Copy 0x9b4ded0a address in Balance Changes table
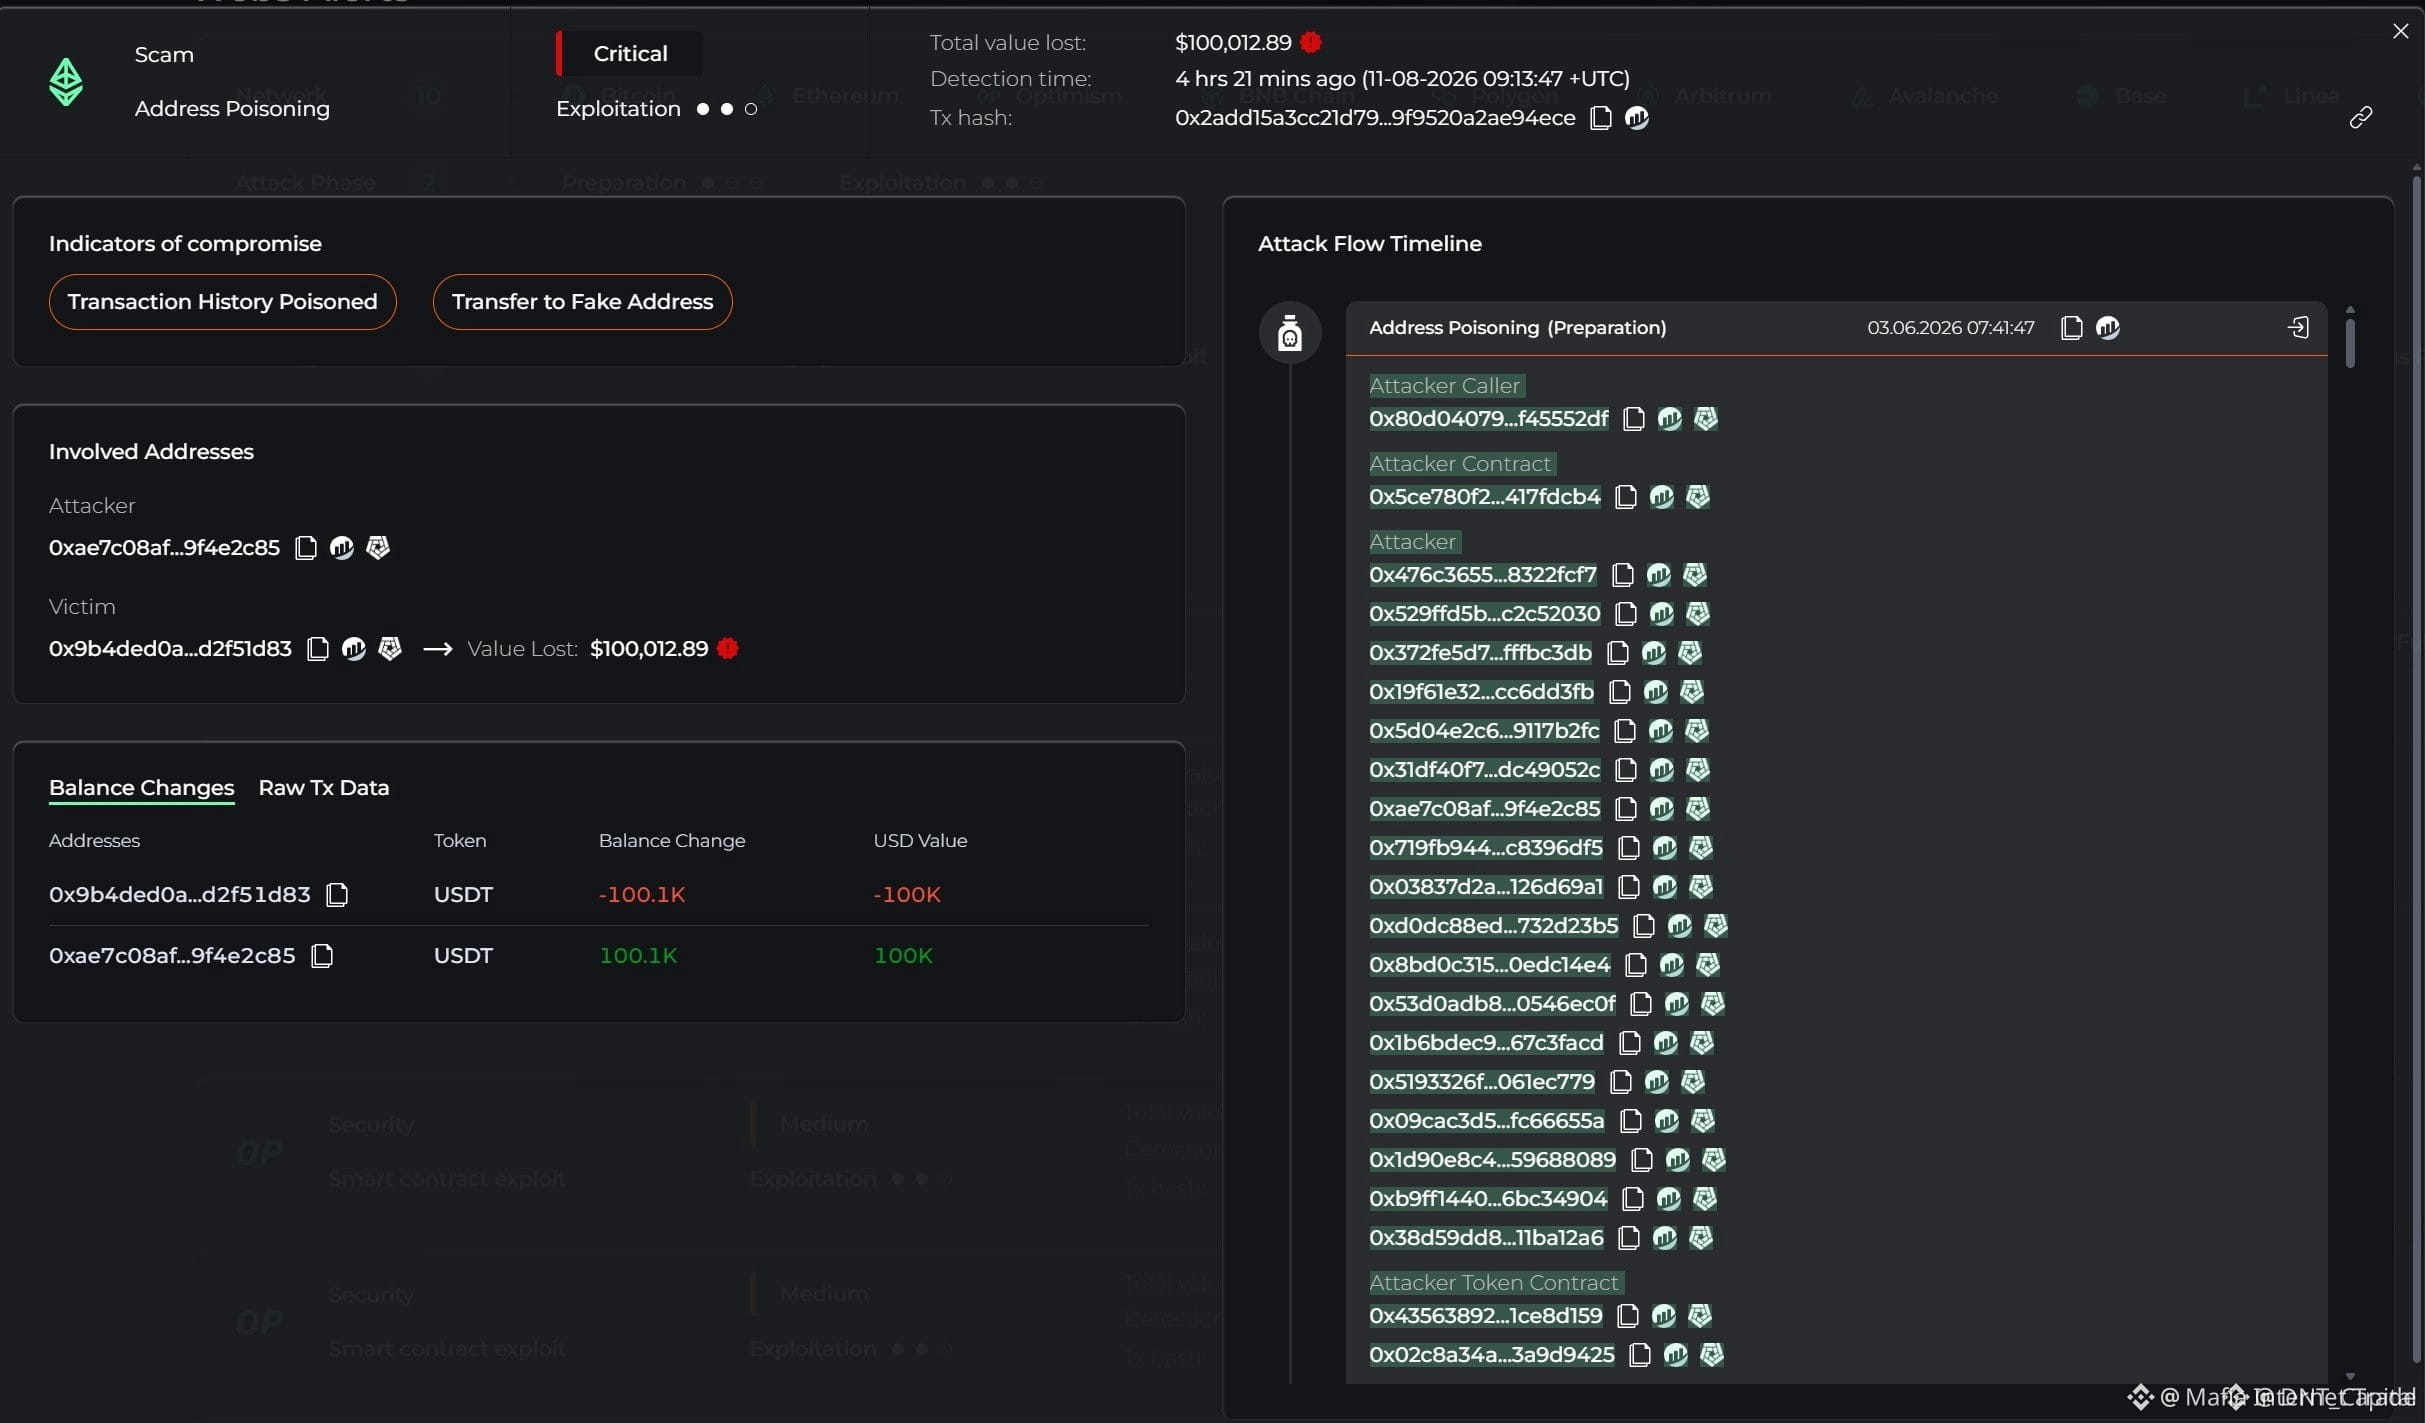This screenshot has height=1423, width=2425. click(x=338, y=894)
